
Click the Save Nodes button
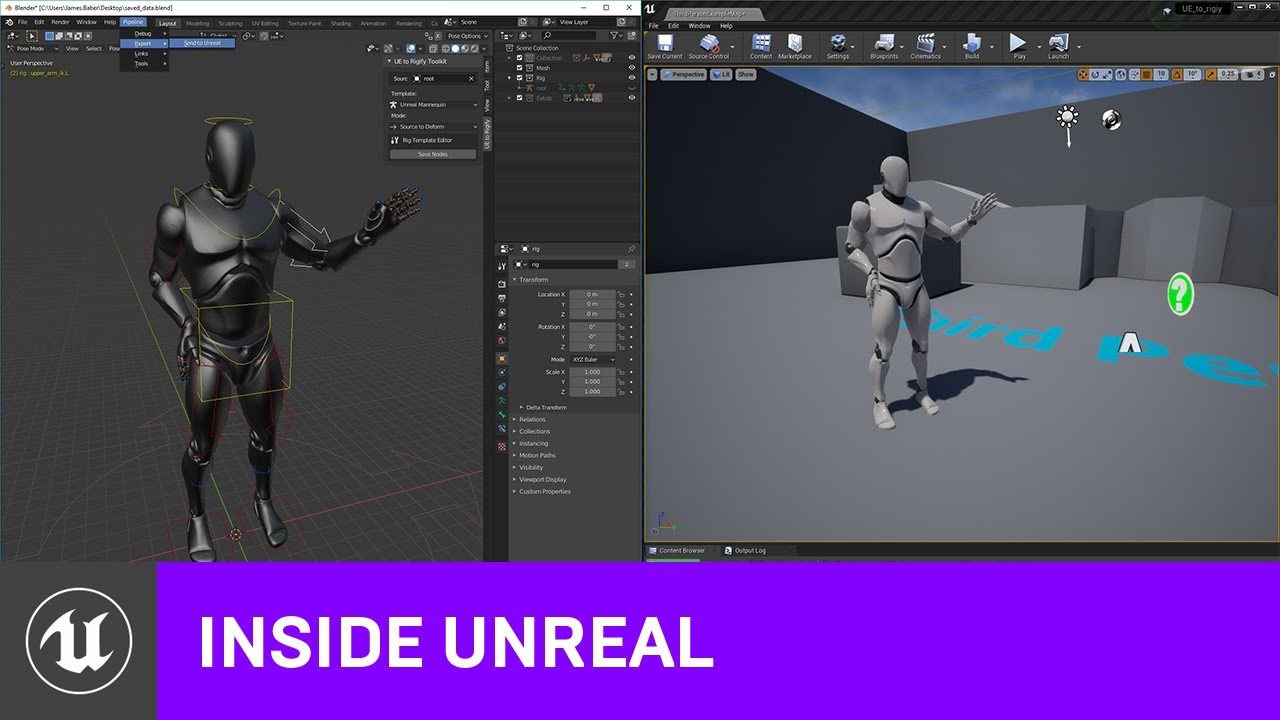pyautogui.click(x=432, y=154)
